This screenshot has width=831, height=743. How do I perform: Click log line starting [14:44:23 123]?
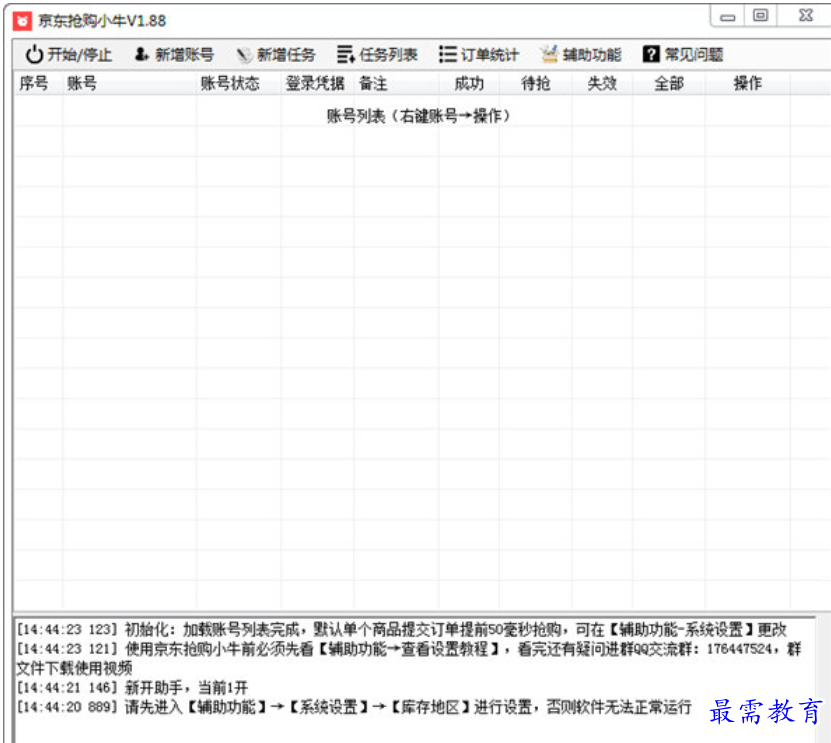click(402, 630)
